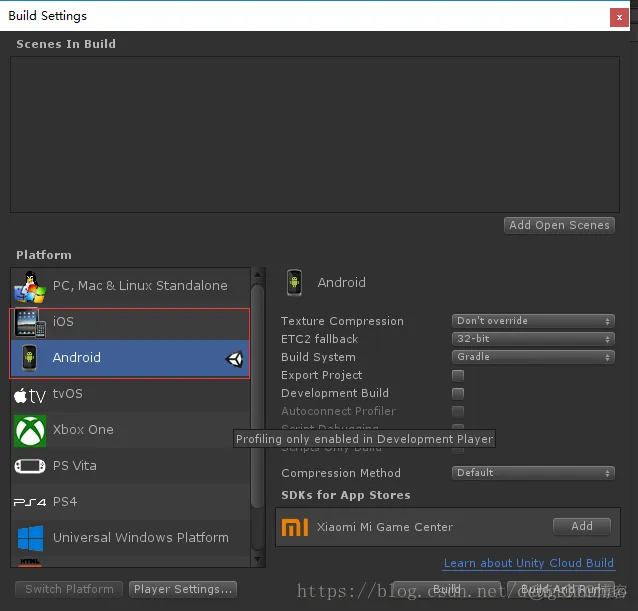
Task: Select PS Vita platform
Action: (130, 466)
